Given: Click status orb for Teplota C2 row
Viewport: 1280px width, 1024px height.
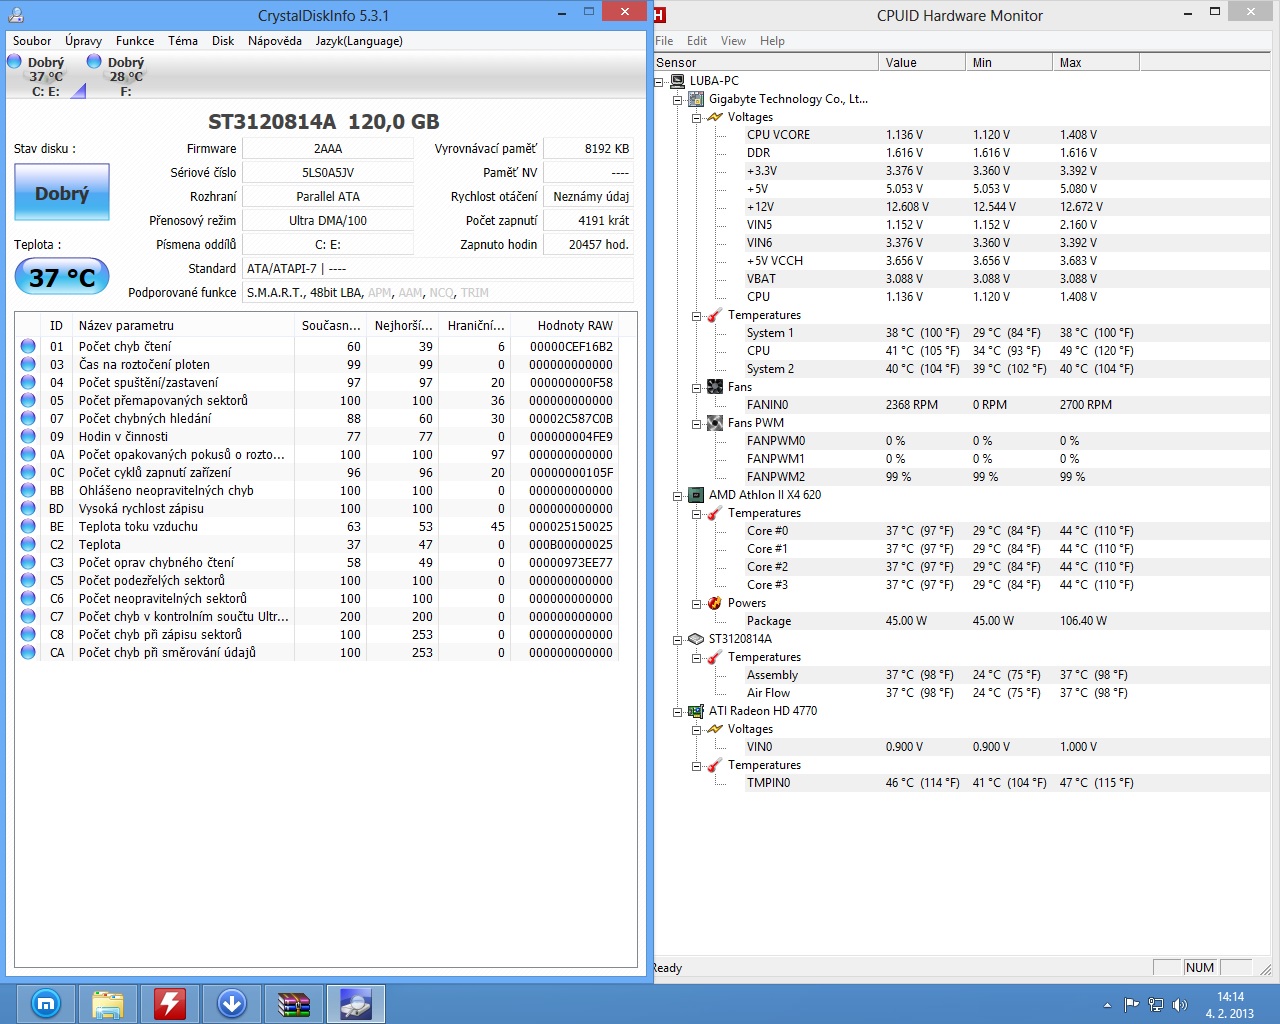Looking at the screenshot, I should pos(28,544).
